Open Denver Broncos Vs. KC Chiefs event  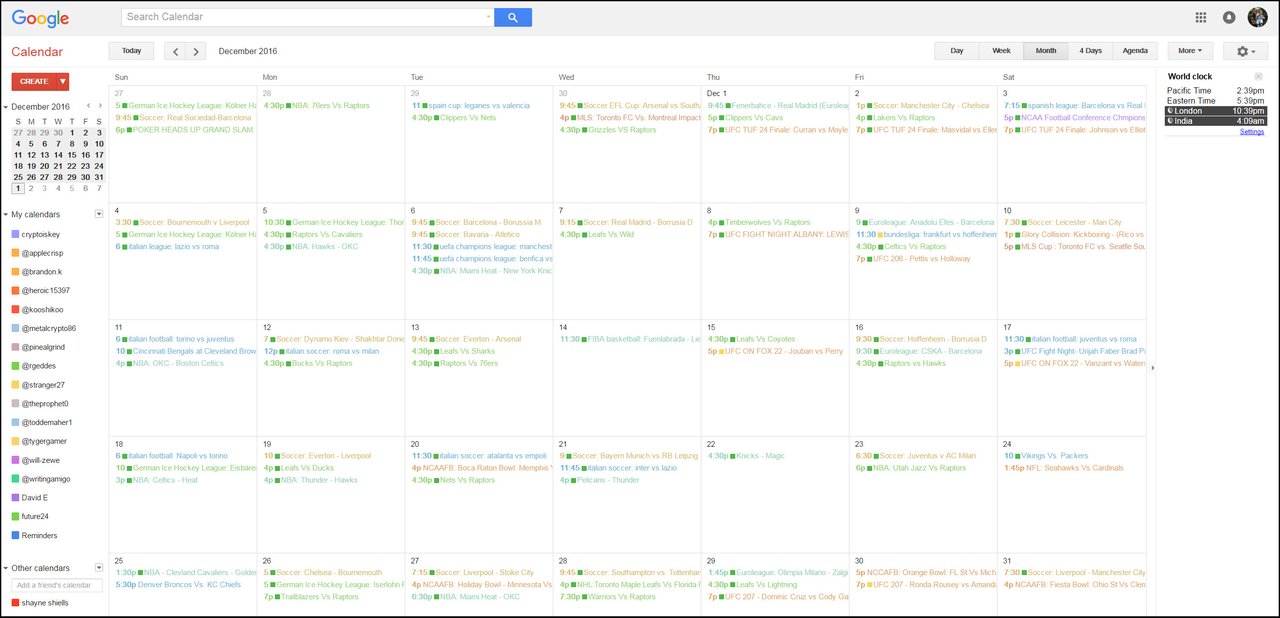tap(178, 585)
